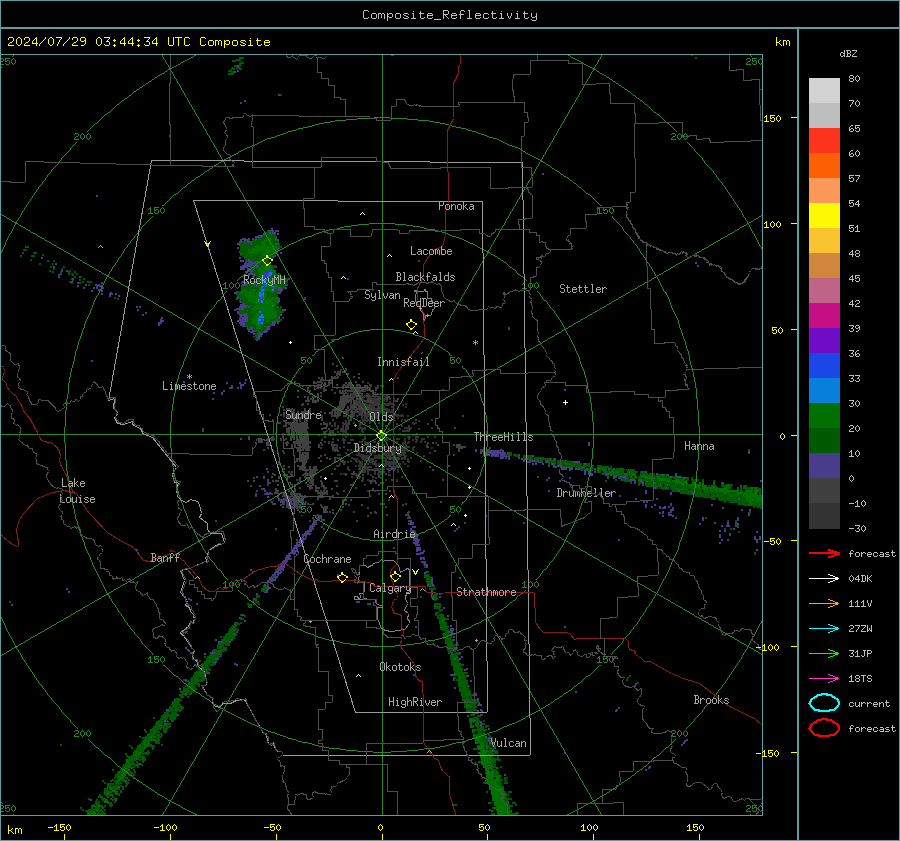Screen dimensions: 900x841
Task: Click the Hanna label
Action: [699, 446]
